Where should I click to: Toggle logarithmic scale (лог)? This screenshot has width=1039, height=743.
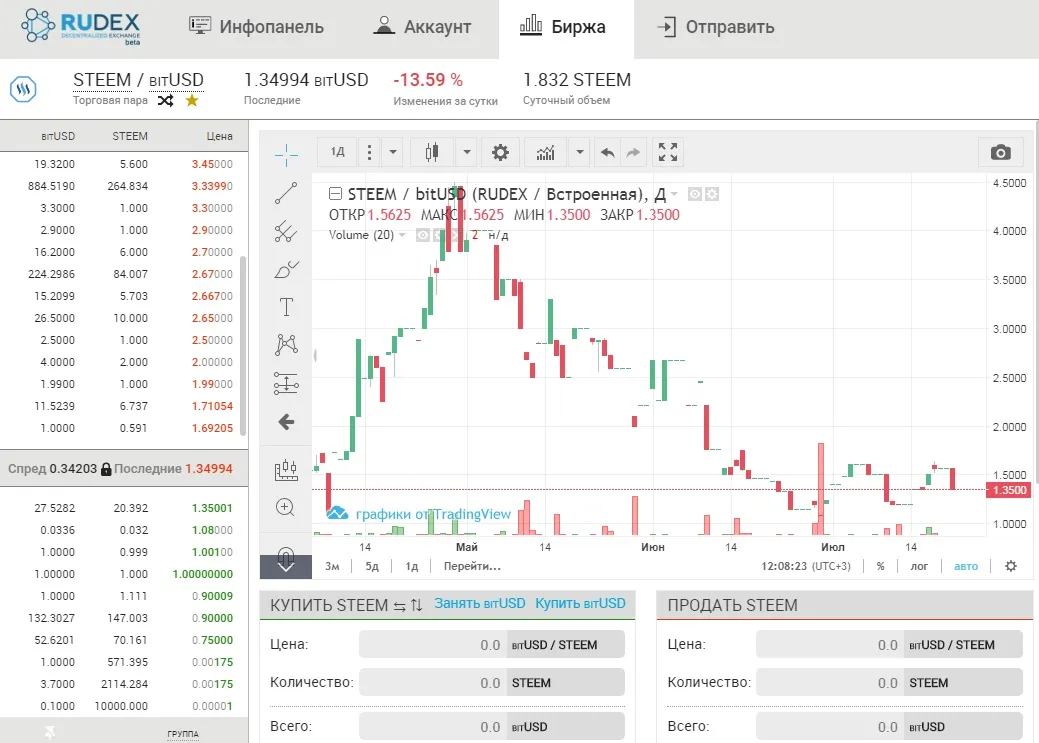tap(919, 566)
